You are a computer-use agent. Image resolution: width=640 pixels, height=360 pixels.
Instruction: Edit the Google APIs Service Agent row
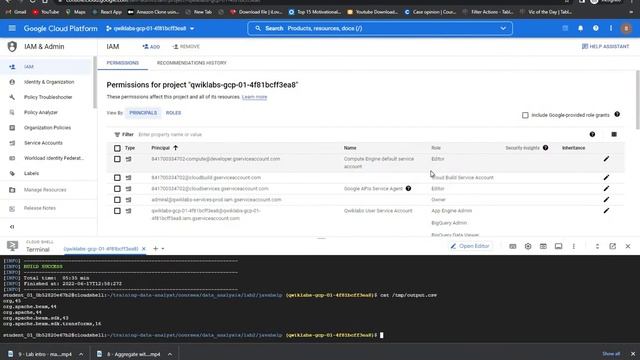606,189
